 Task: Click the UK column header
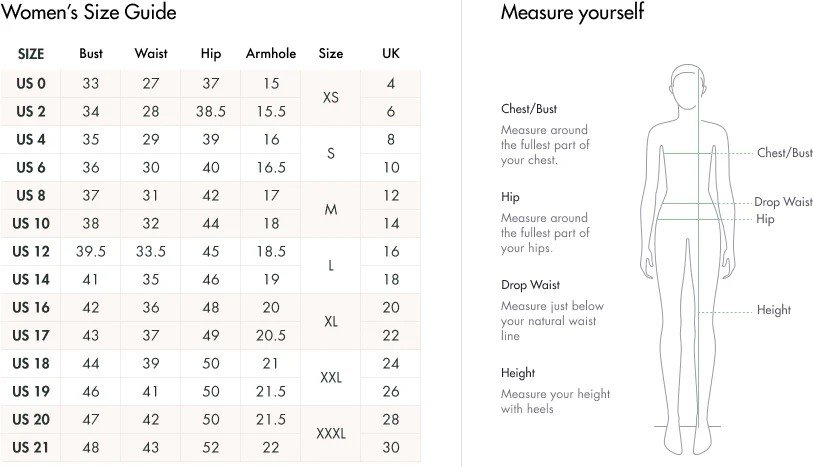click(x=391, y=54)
